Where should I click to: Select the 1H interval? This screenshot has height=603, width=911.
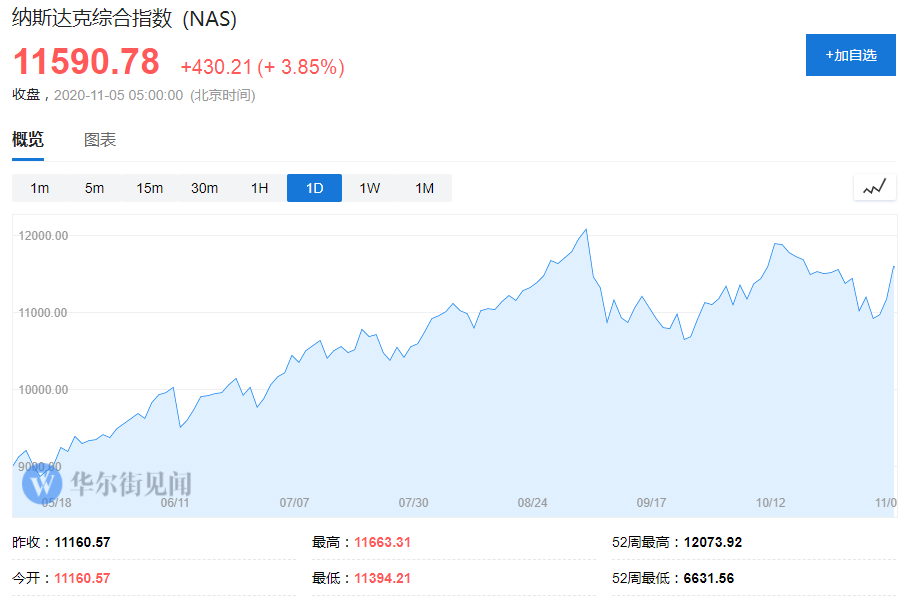pyautogui.click(x=259, y=188)
